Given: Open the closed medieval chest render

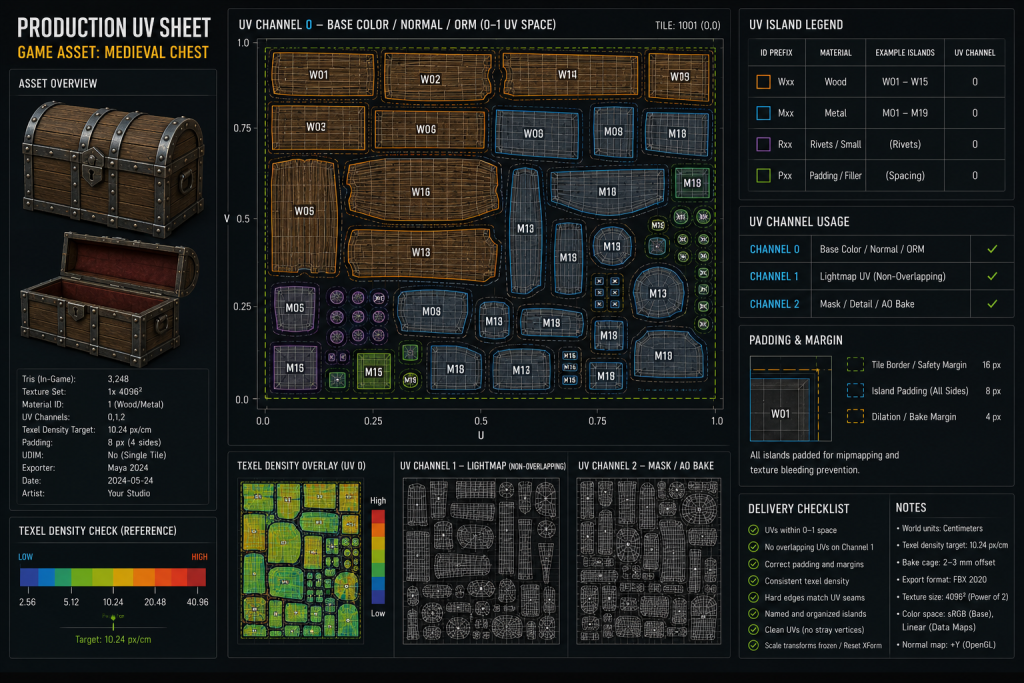Looking at the screenshot, I should 112,168.
